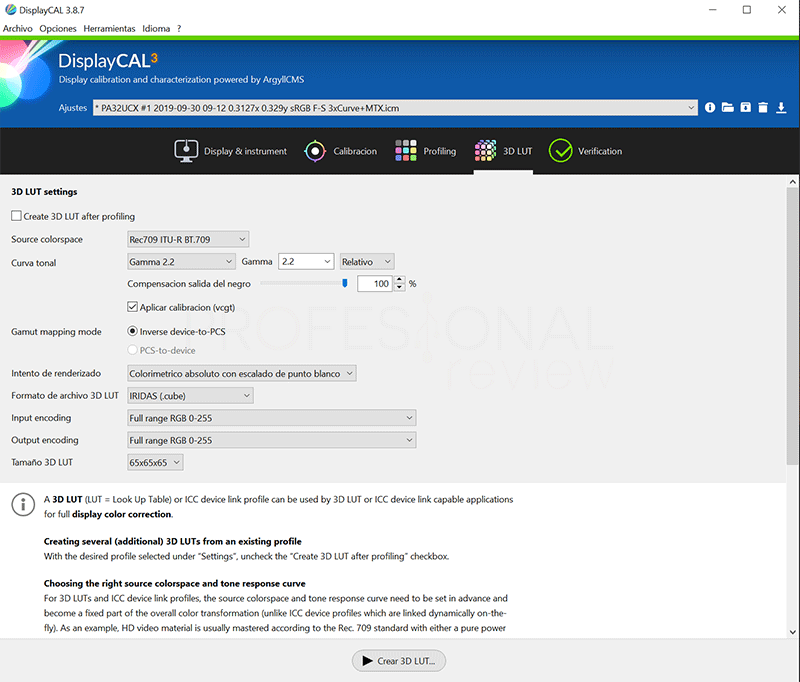Open Source colorspace Rec709 dropdown
Screen dimensions: 800x682
coord(188,239)
